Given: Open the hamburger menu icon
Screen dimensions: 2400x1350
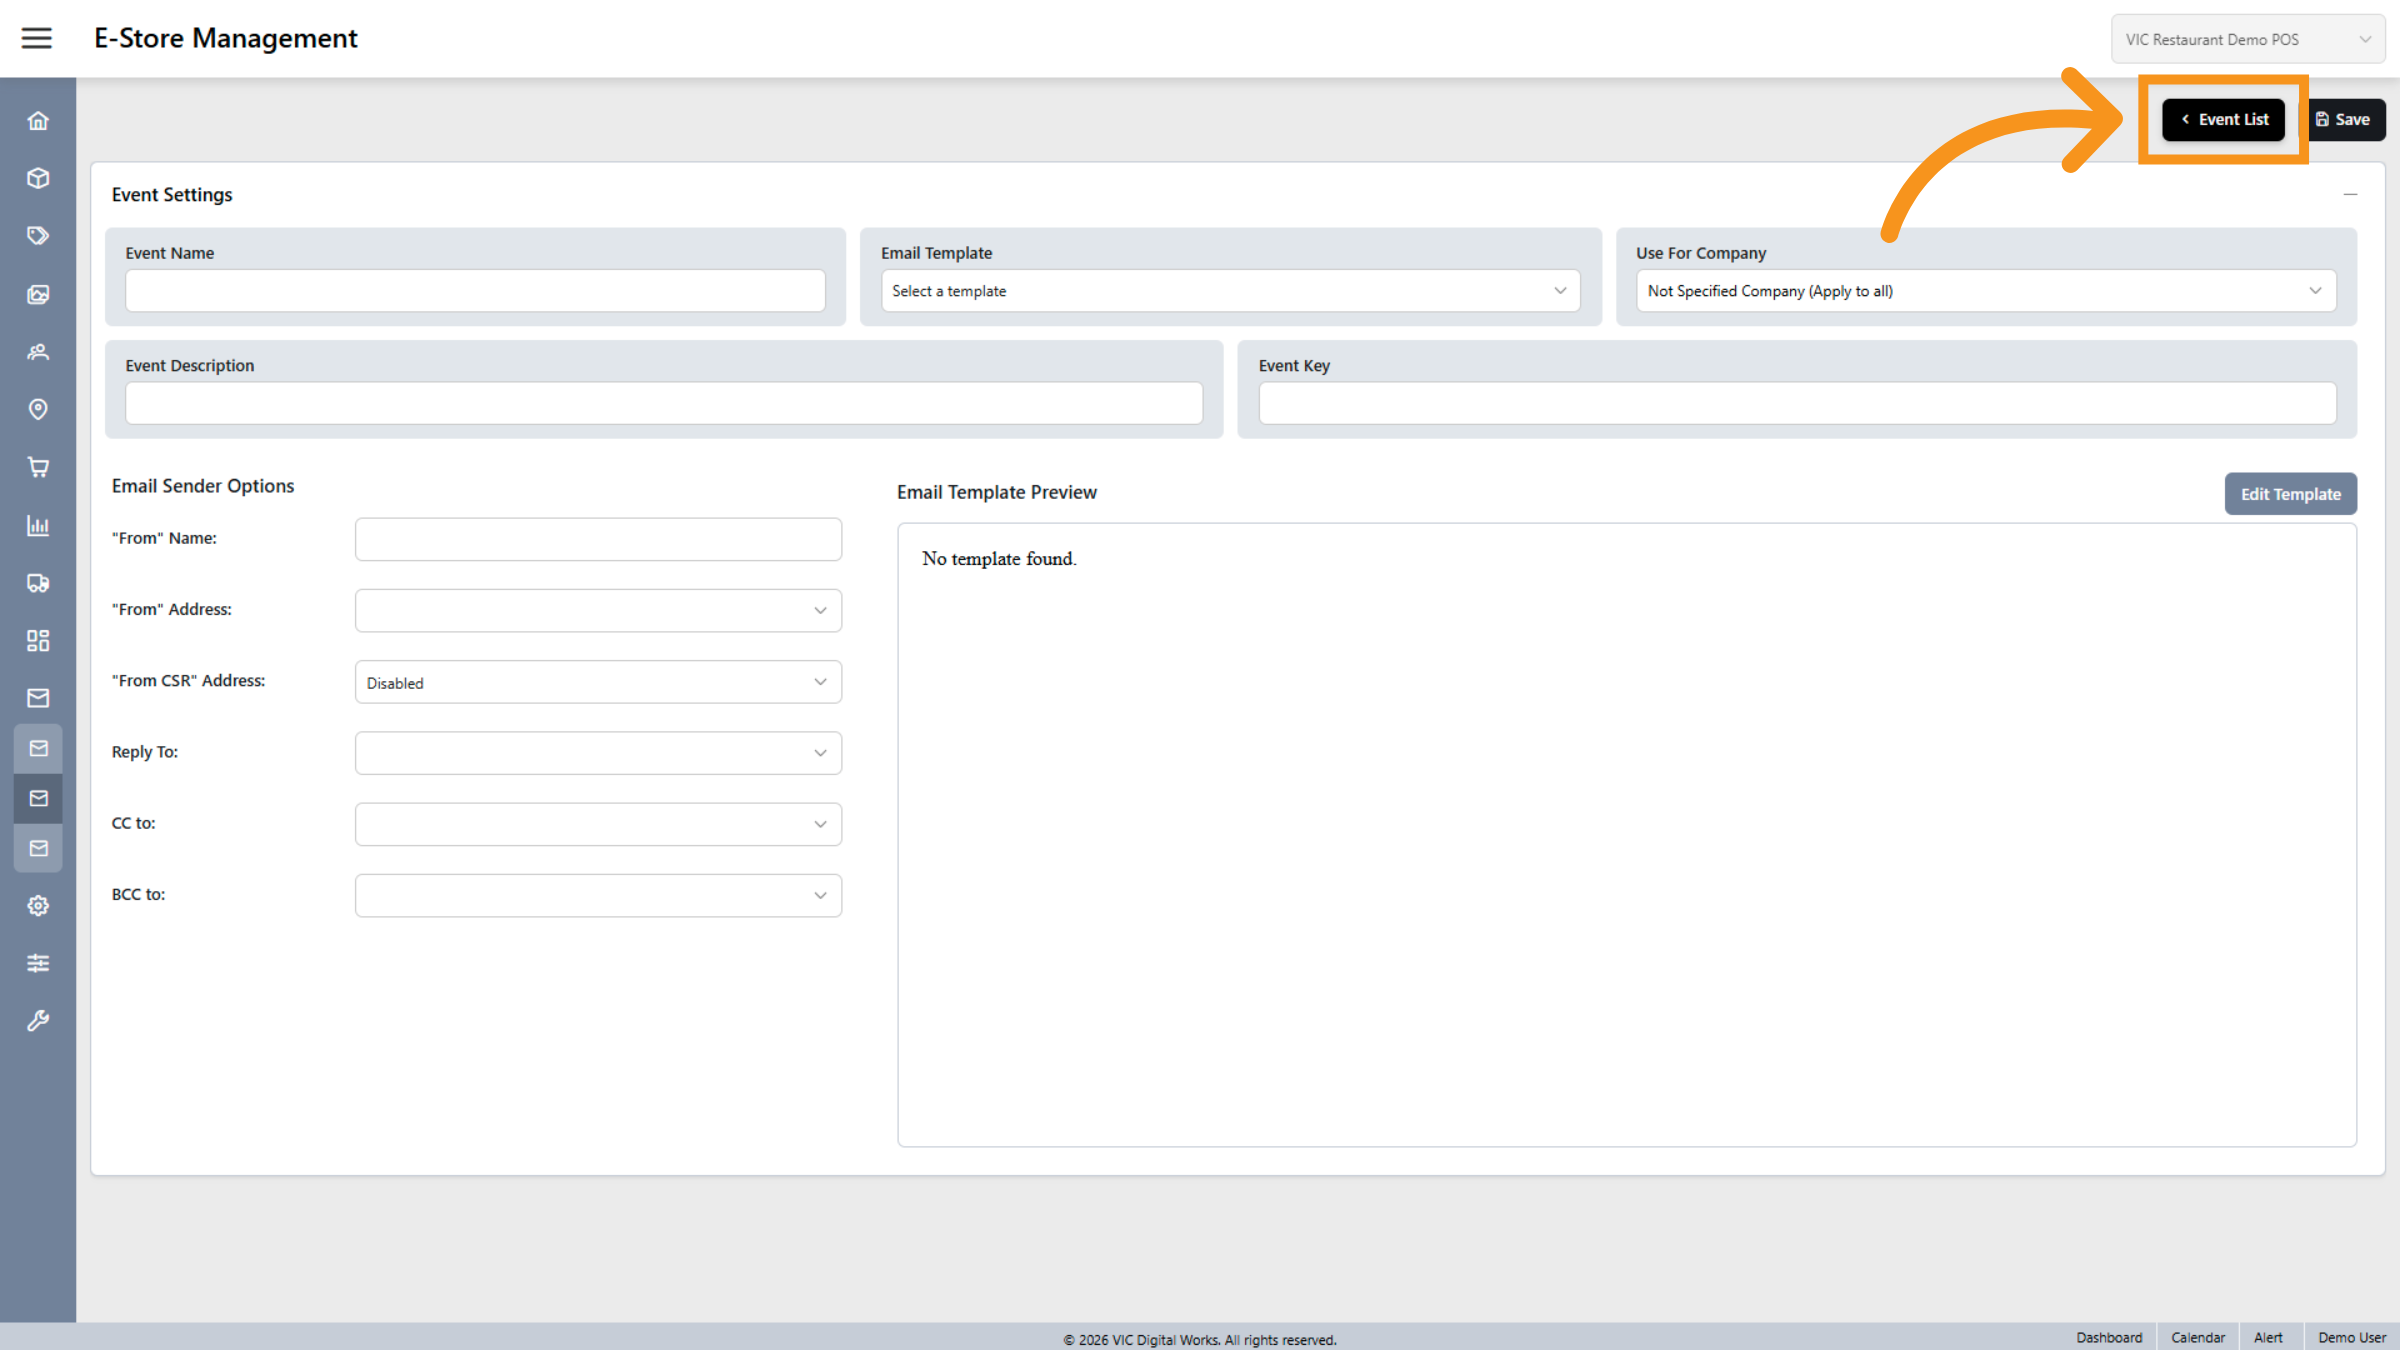Looking at the screenshot, I should pyautogui.click(x=37, y=38).
